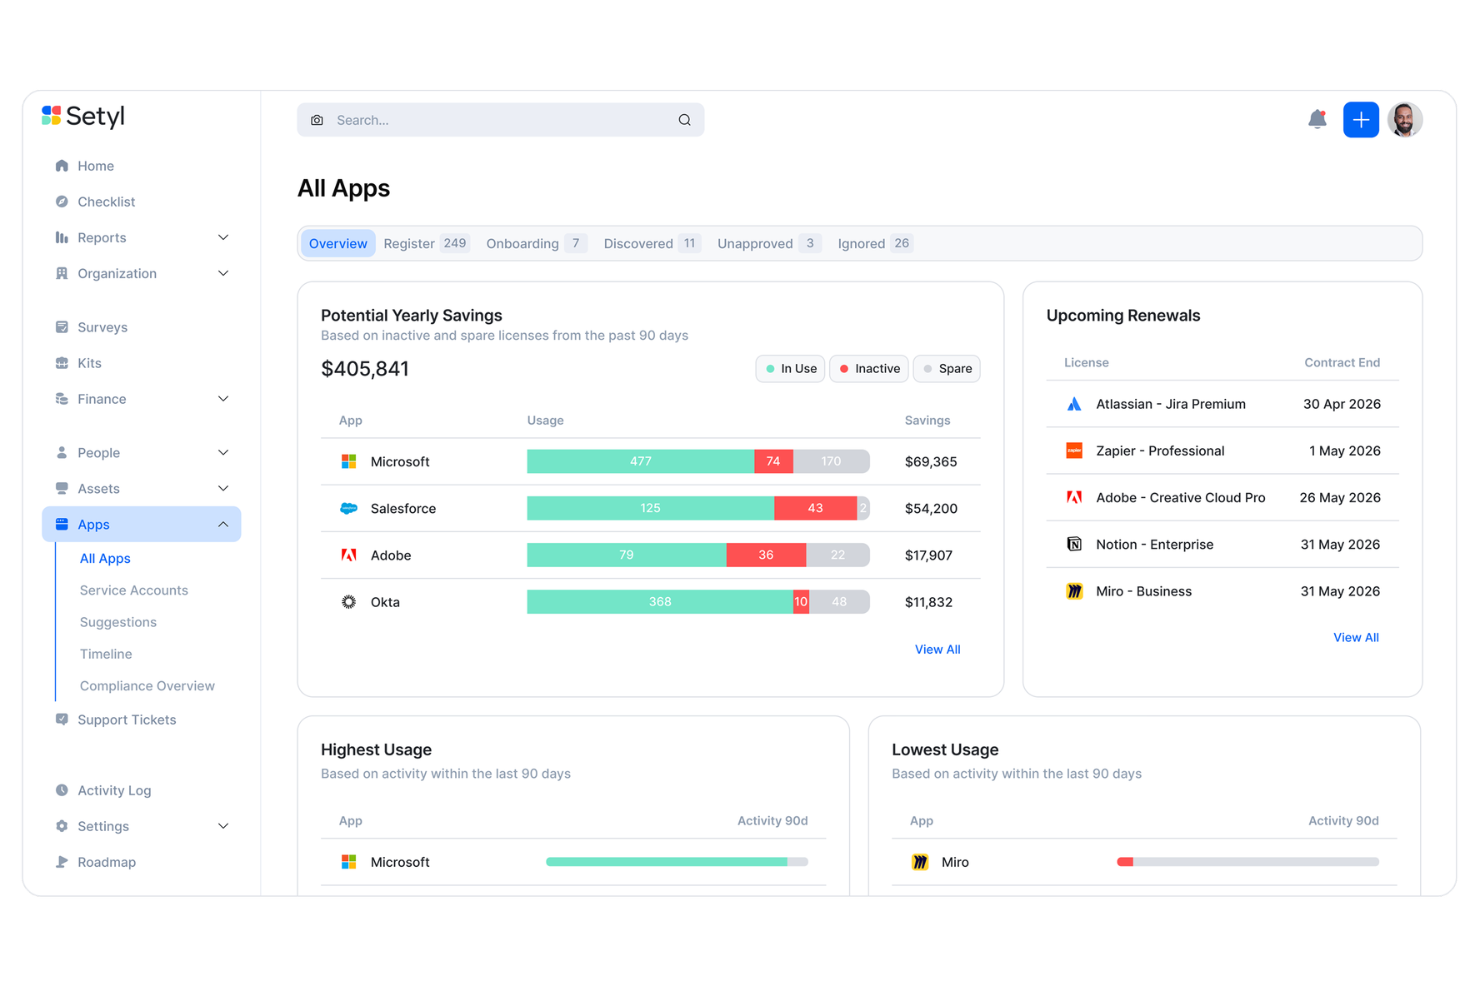This screenshot has width=1480, height=987.
Task: Click the Reports bar chart icon
Action: 62,238
